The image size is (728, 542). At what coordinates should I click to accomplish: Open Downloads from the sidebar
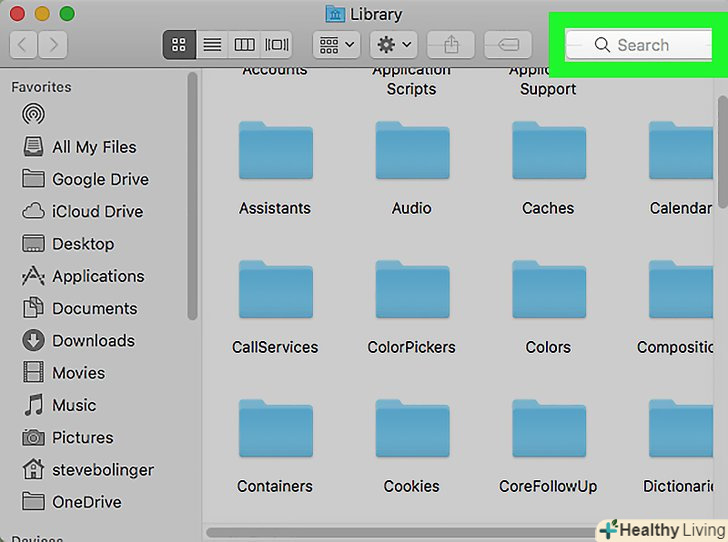click(78, 340)
